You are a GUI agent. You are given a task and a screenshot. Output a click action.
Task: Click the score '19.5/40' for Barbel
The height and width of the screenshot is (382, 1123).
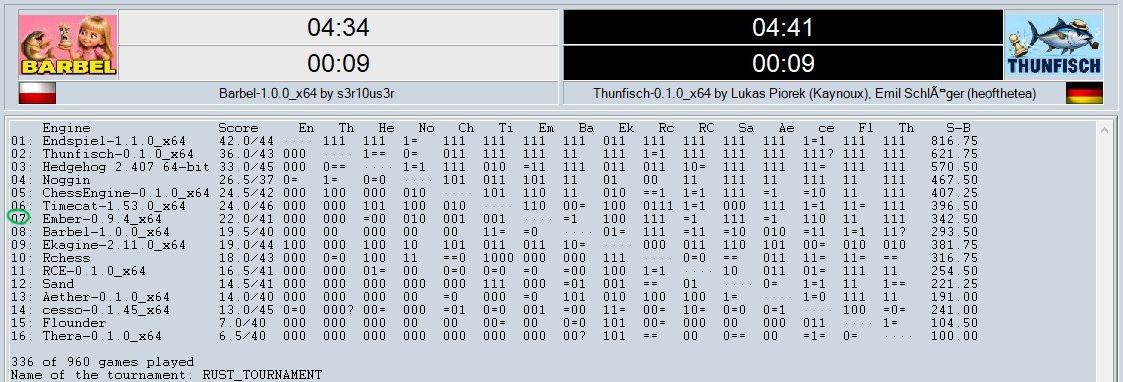[x=246, y=231]
